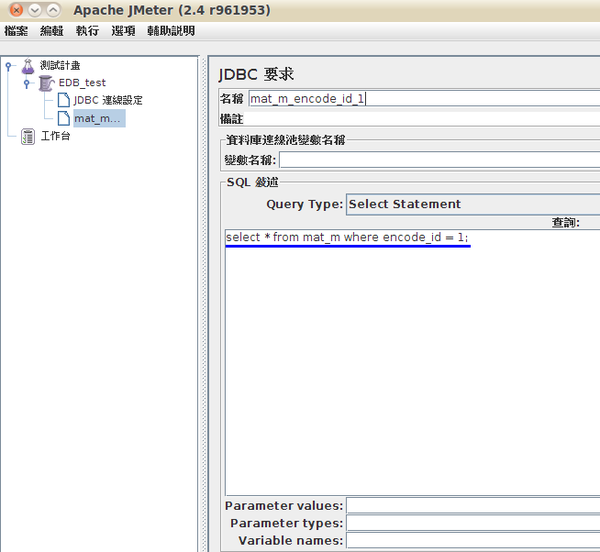
Task: Select the 工作台 tree item
Action: click(55, 136)
